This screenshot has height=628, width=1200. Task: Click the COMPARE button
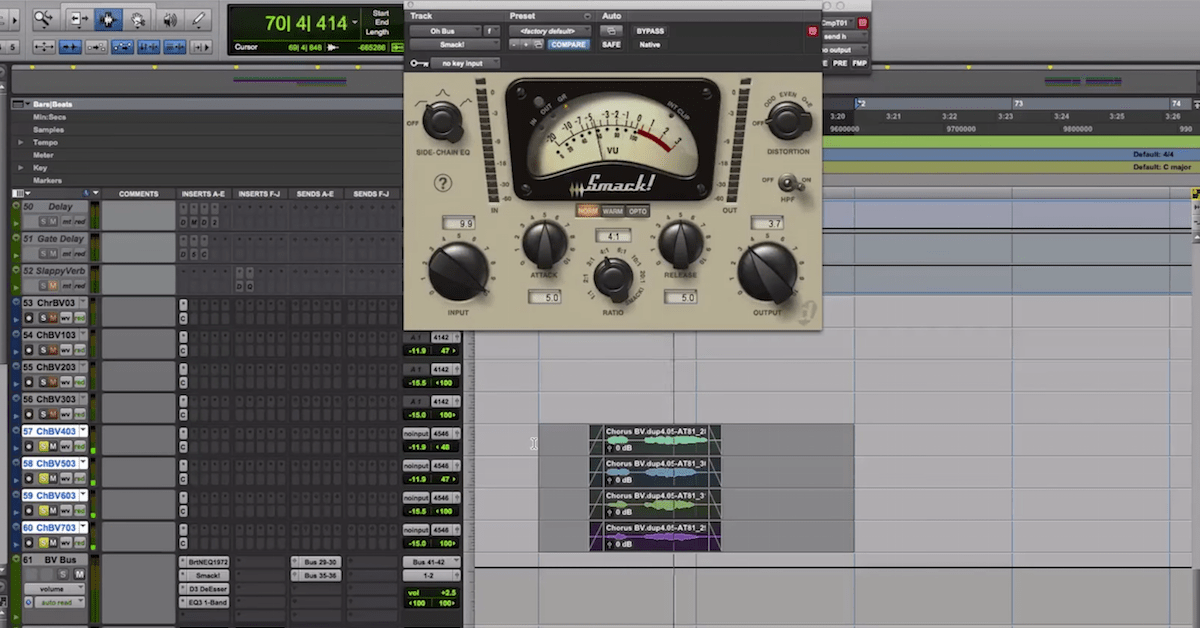(x=569, y=44)
